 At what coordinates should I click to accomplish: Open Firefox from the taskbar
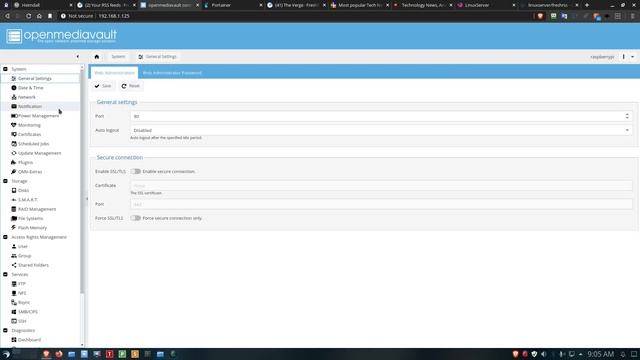click(x=59, y=354)
